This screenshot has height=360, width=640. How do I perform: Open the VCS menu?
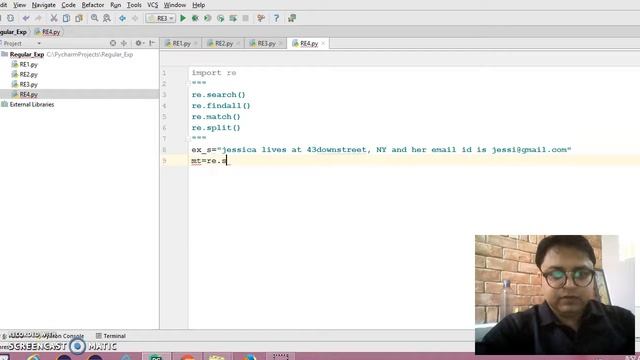(152, 5)
